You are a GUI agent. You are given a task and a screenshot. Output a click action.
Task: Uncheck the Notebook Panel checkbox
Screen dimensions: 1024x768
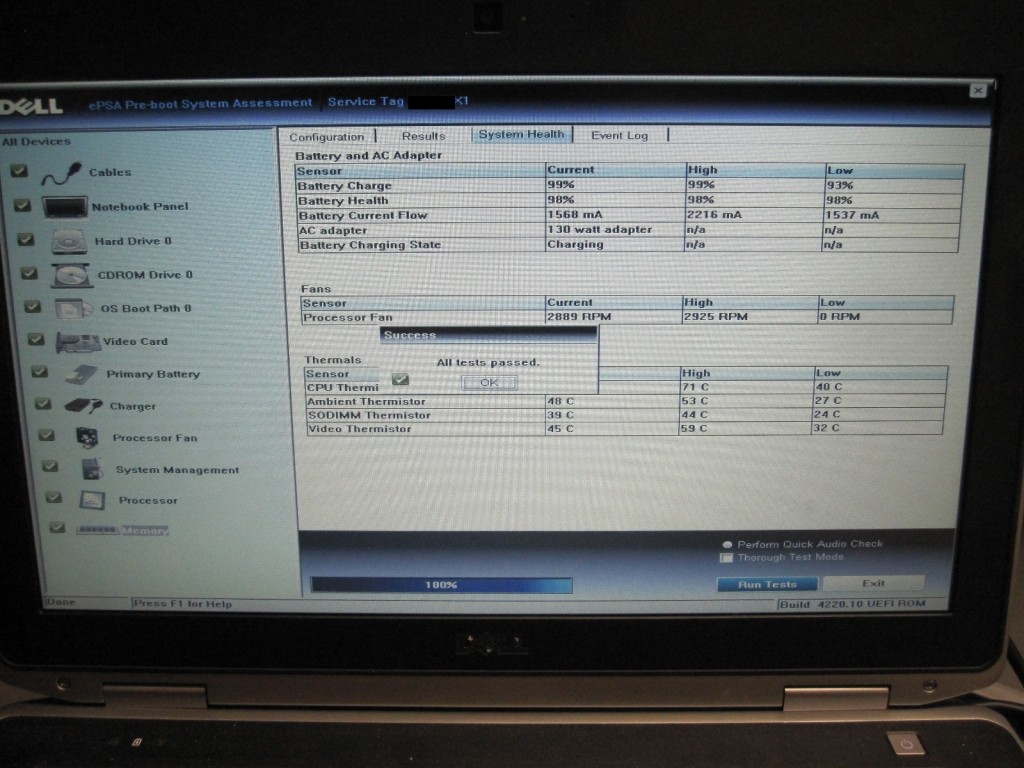click(22, 205)
